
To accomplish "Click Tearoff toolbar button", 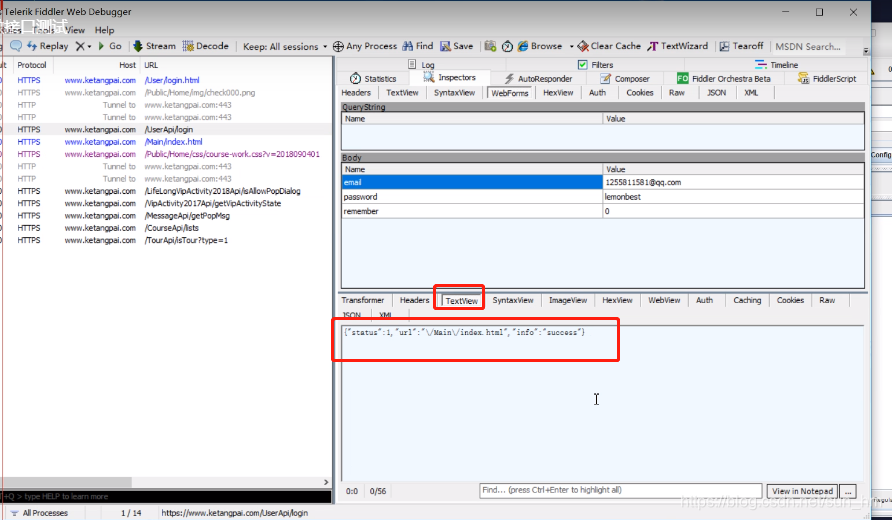I will (741, 46).
